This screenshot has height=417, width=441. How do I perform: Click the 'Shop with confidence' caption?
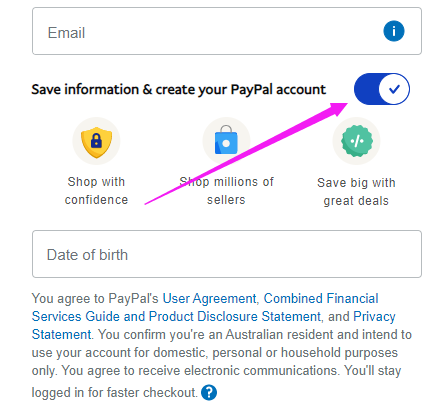pyautogui.click(x=96, y=191)
